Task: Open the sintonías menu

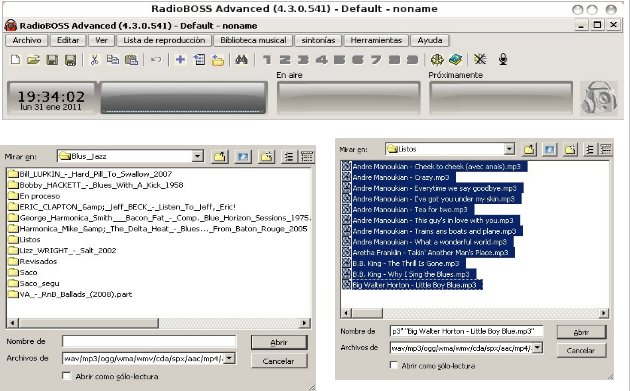Action: pos(318,40)
